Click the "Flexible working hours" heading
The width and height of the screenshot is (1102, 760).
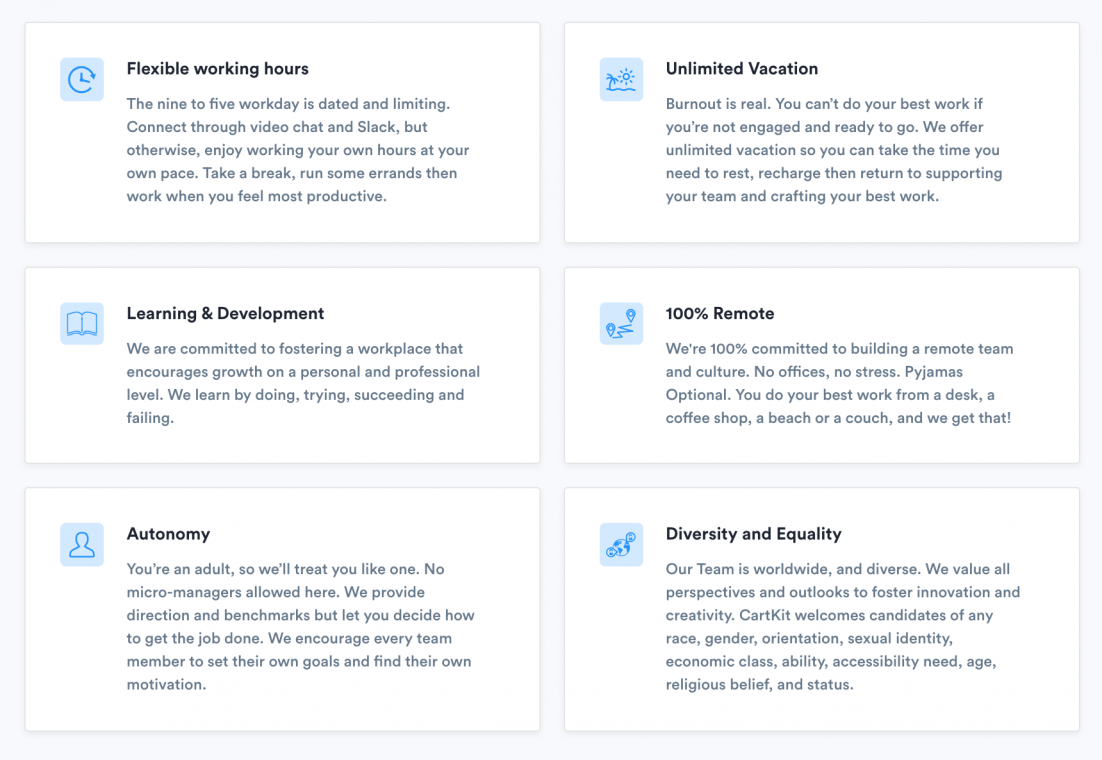click(217, 69)
